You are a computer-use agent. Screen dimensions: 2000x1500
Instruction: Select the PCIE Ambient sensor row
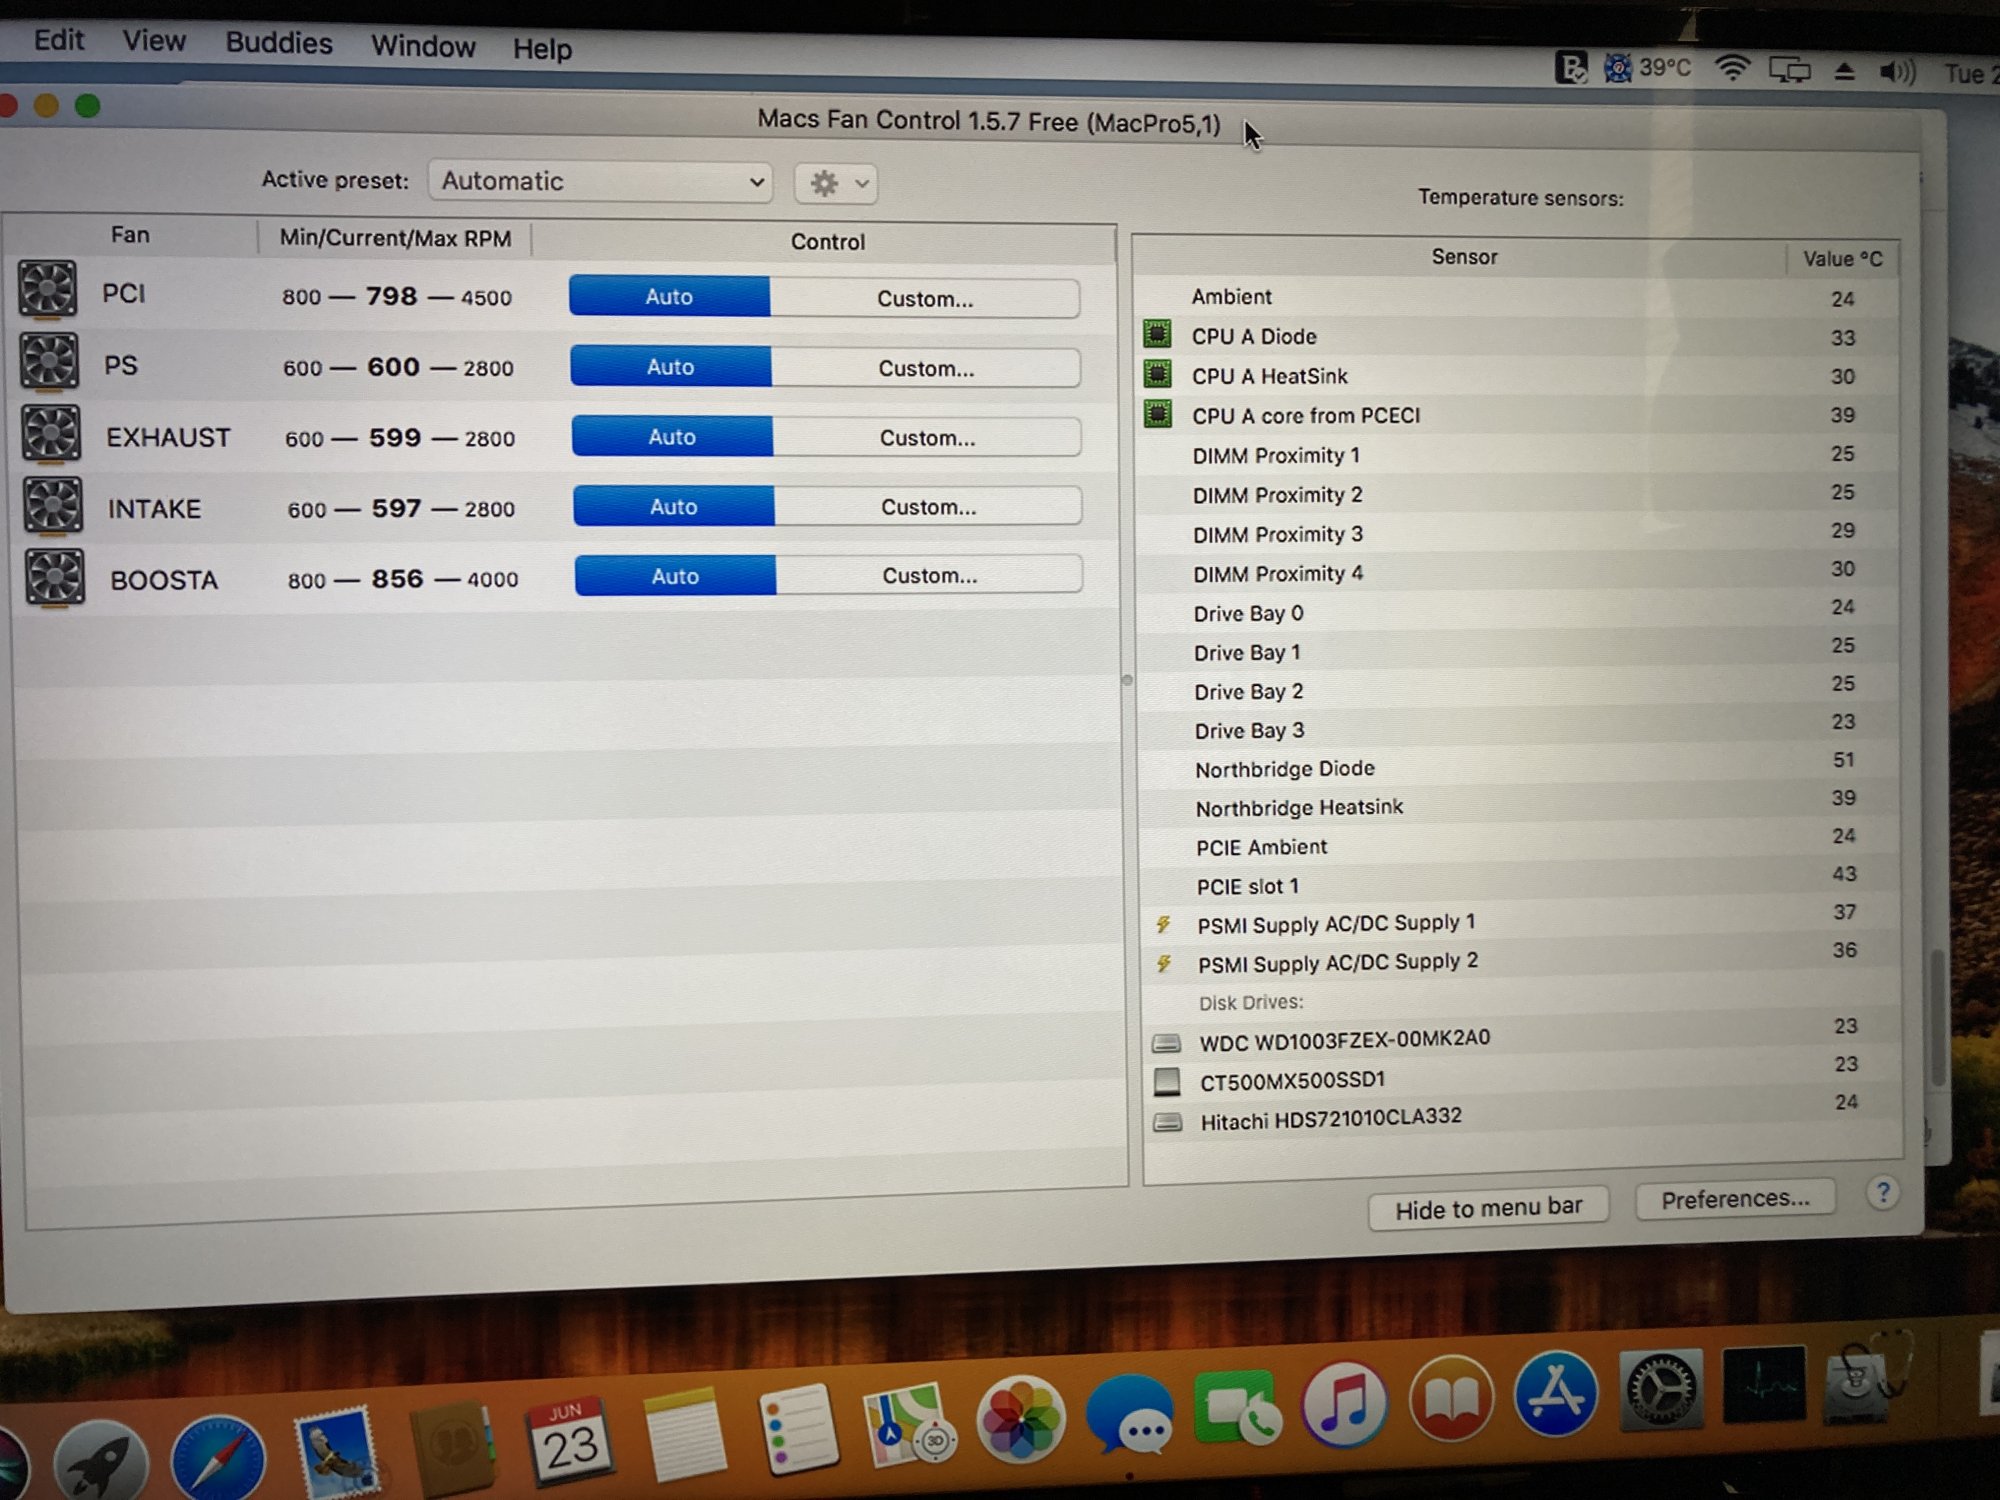[x=1518, y=845]
